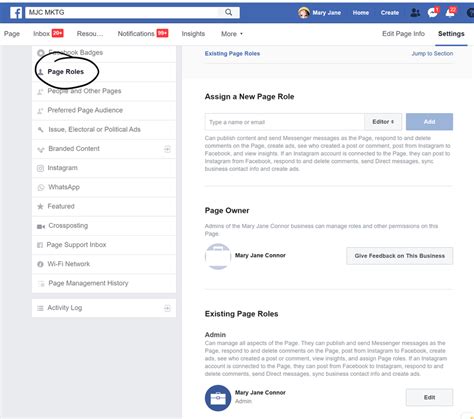Expand the Branded Content arrow icon
This screenshot has width=474, height=419.
[167, 149]
